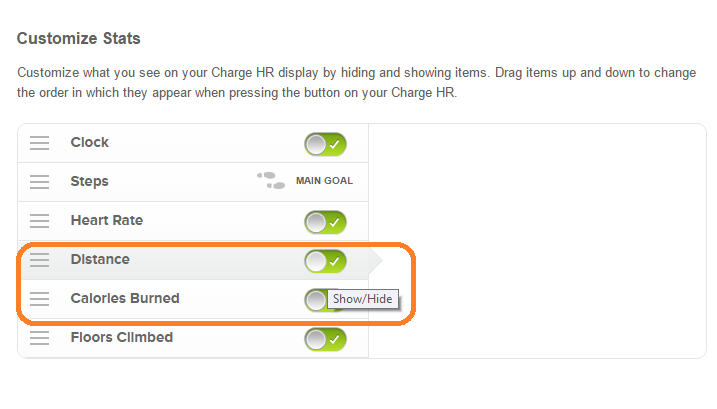Toggle the Heart Rate display switch

(326, 222)
